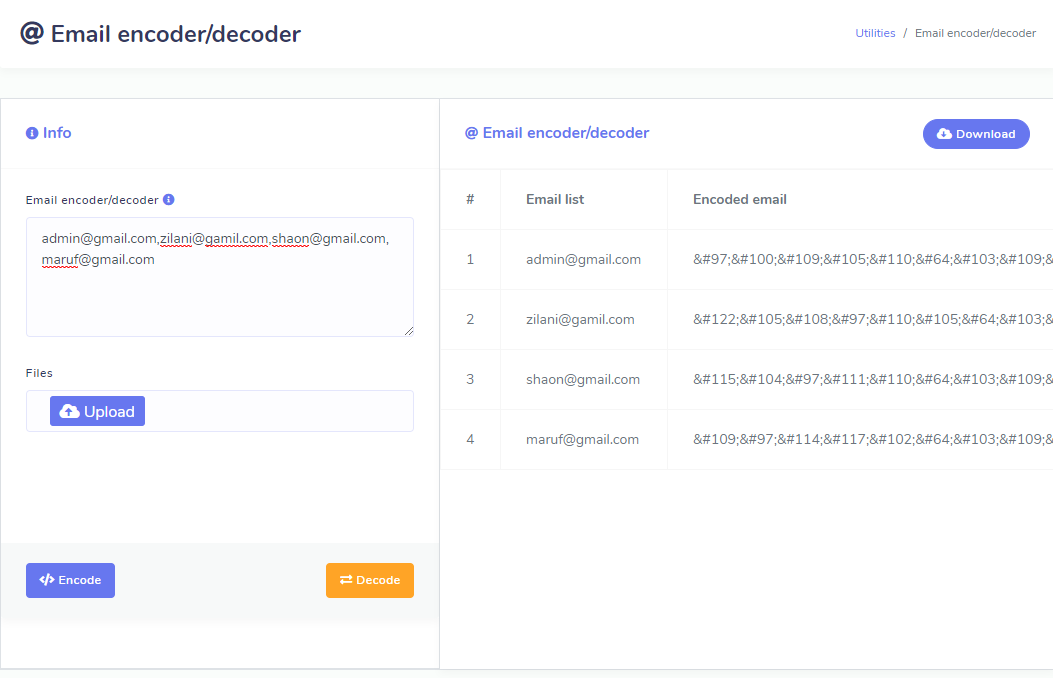1053x678 pixels.
Task: Select the Email list column header
Action: click(x=555, y=199)
